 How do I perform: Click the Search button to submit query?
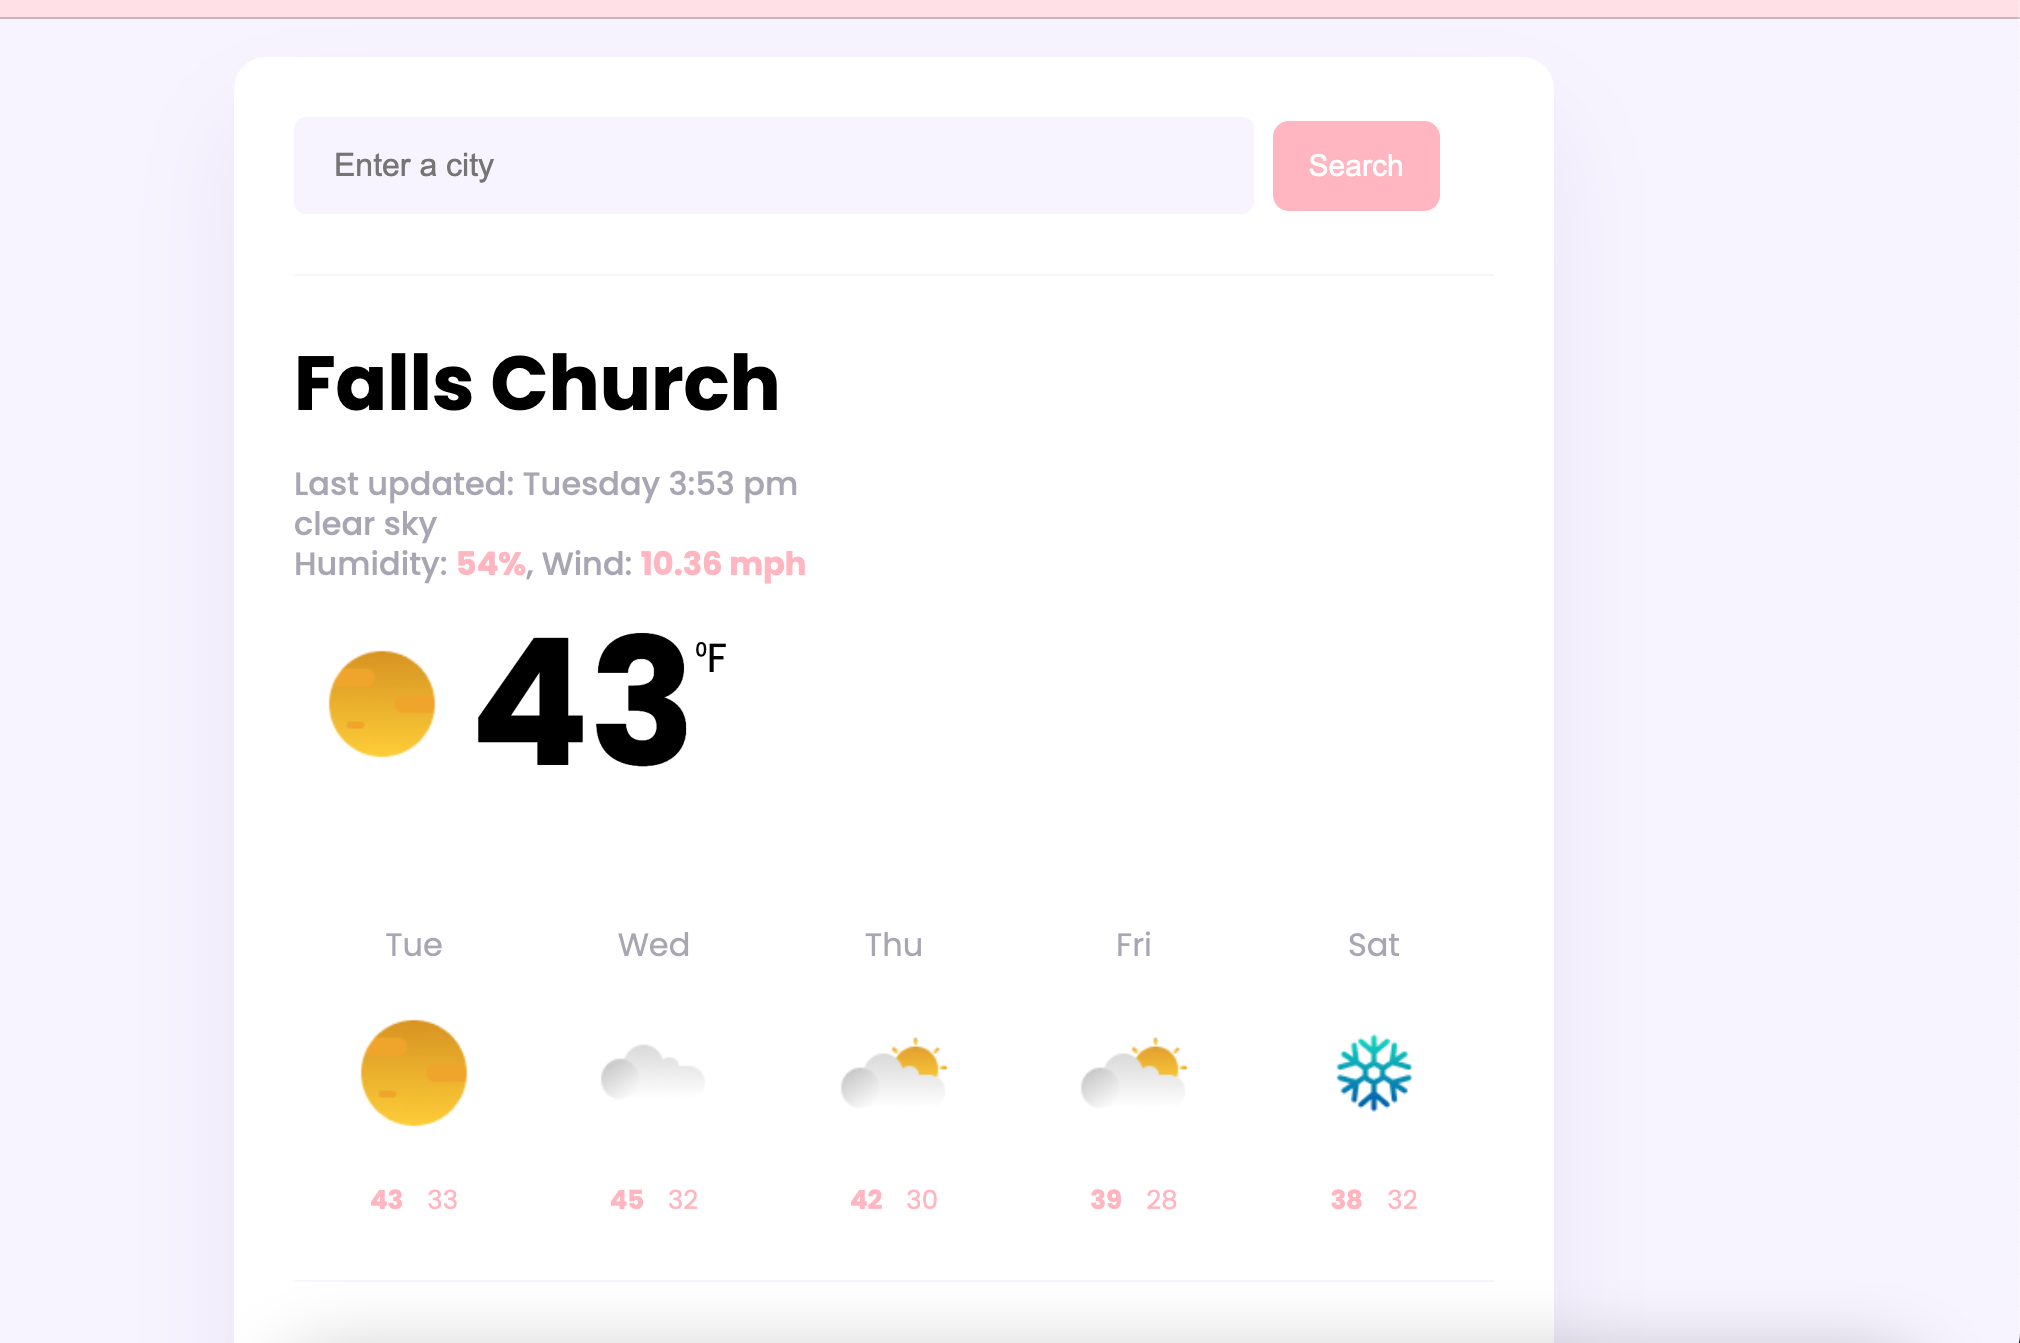point(1356,165)
